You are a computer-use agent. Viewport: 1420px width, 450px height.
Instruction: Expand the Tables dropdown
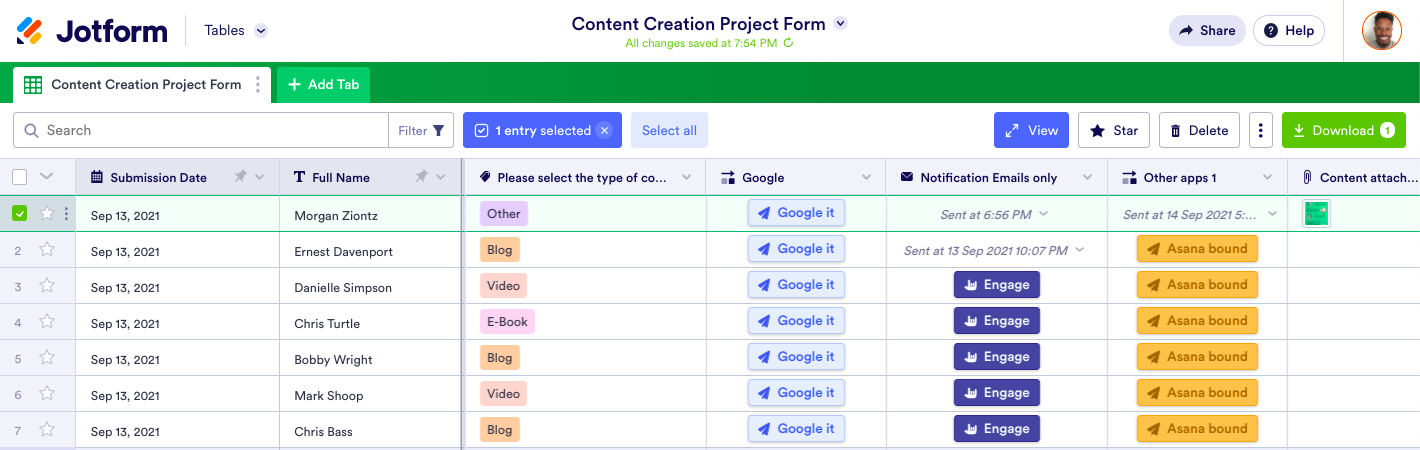(261, 31)
